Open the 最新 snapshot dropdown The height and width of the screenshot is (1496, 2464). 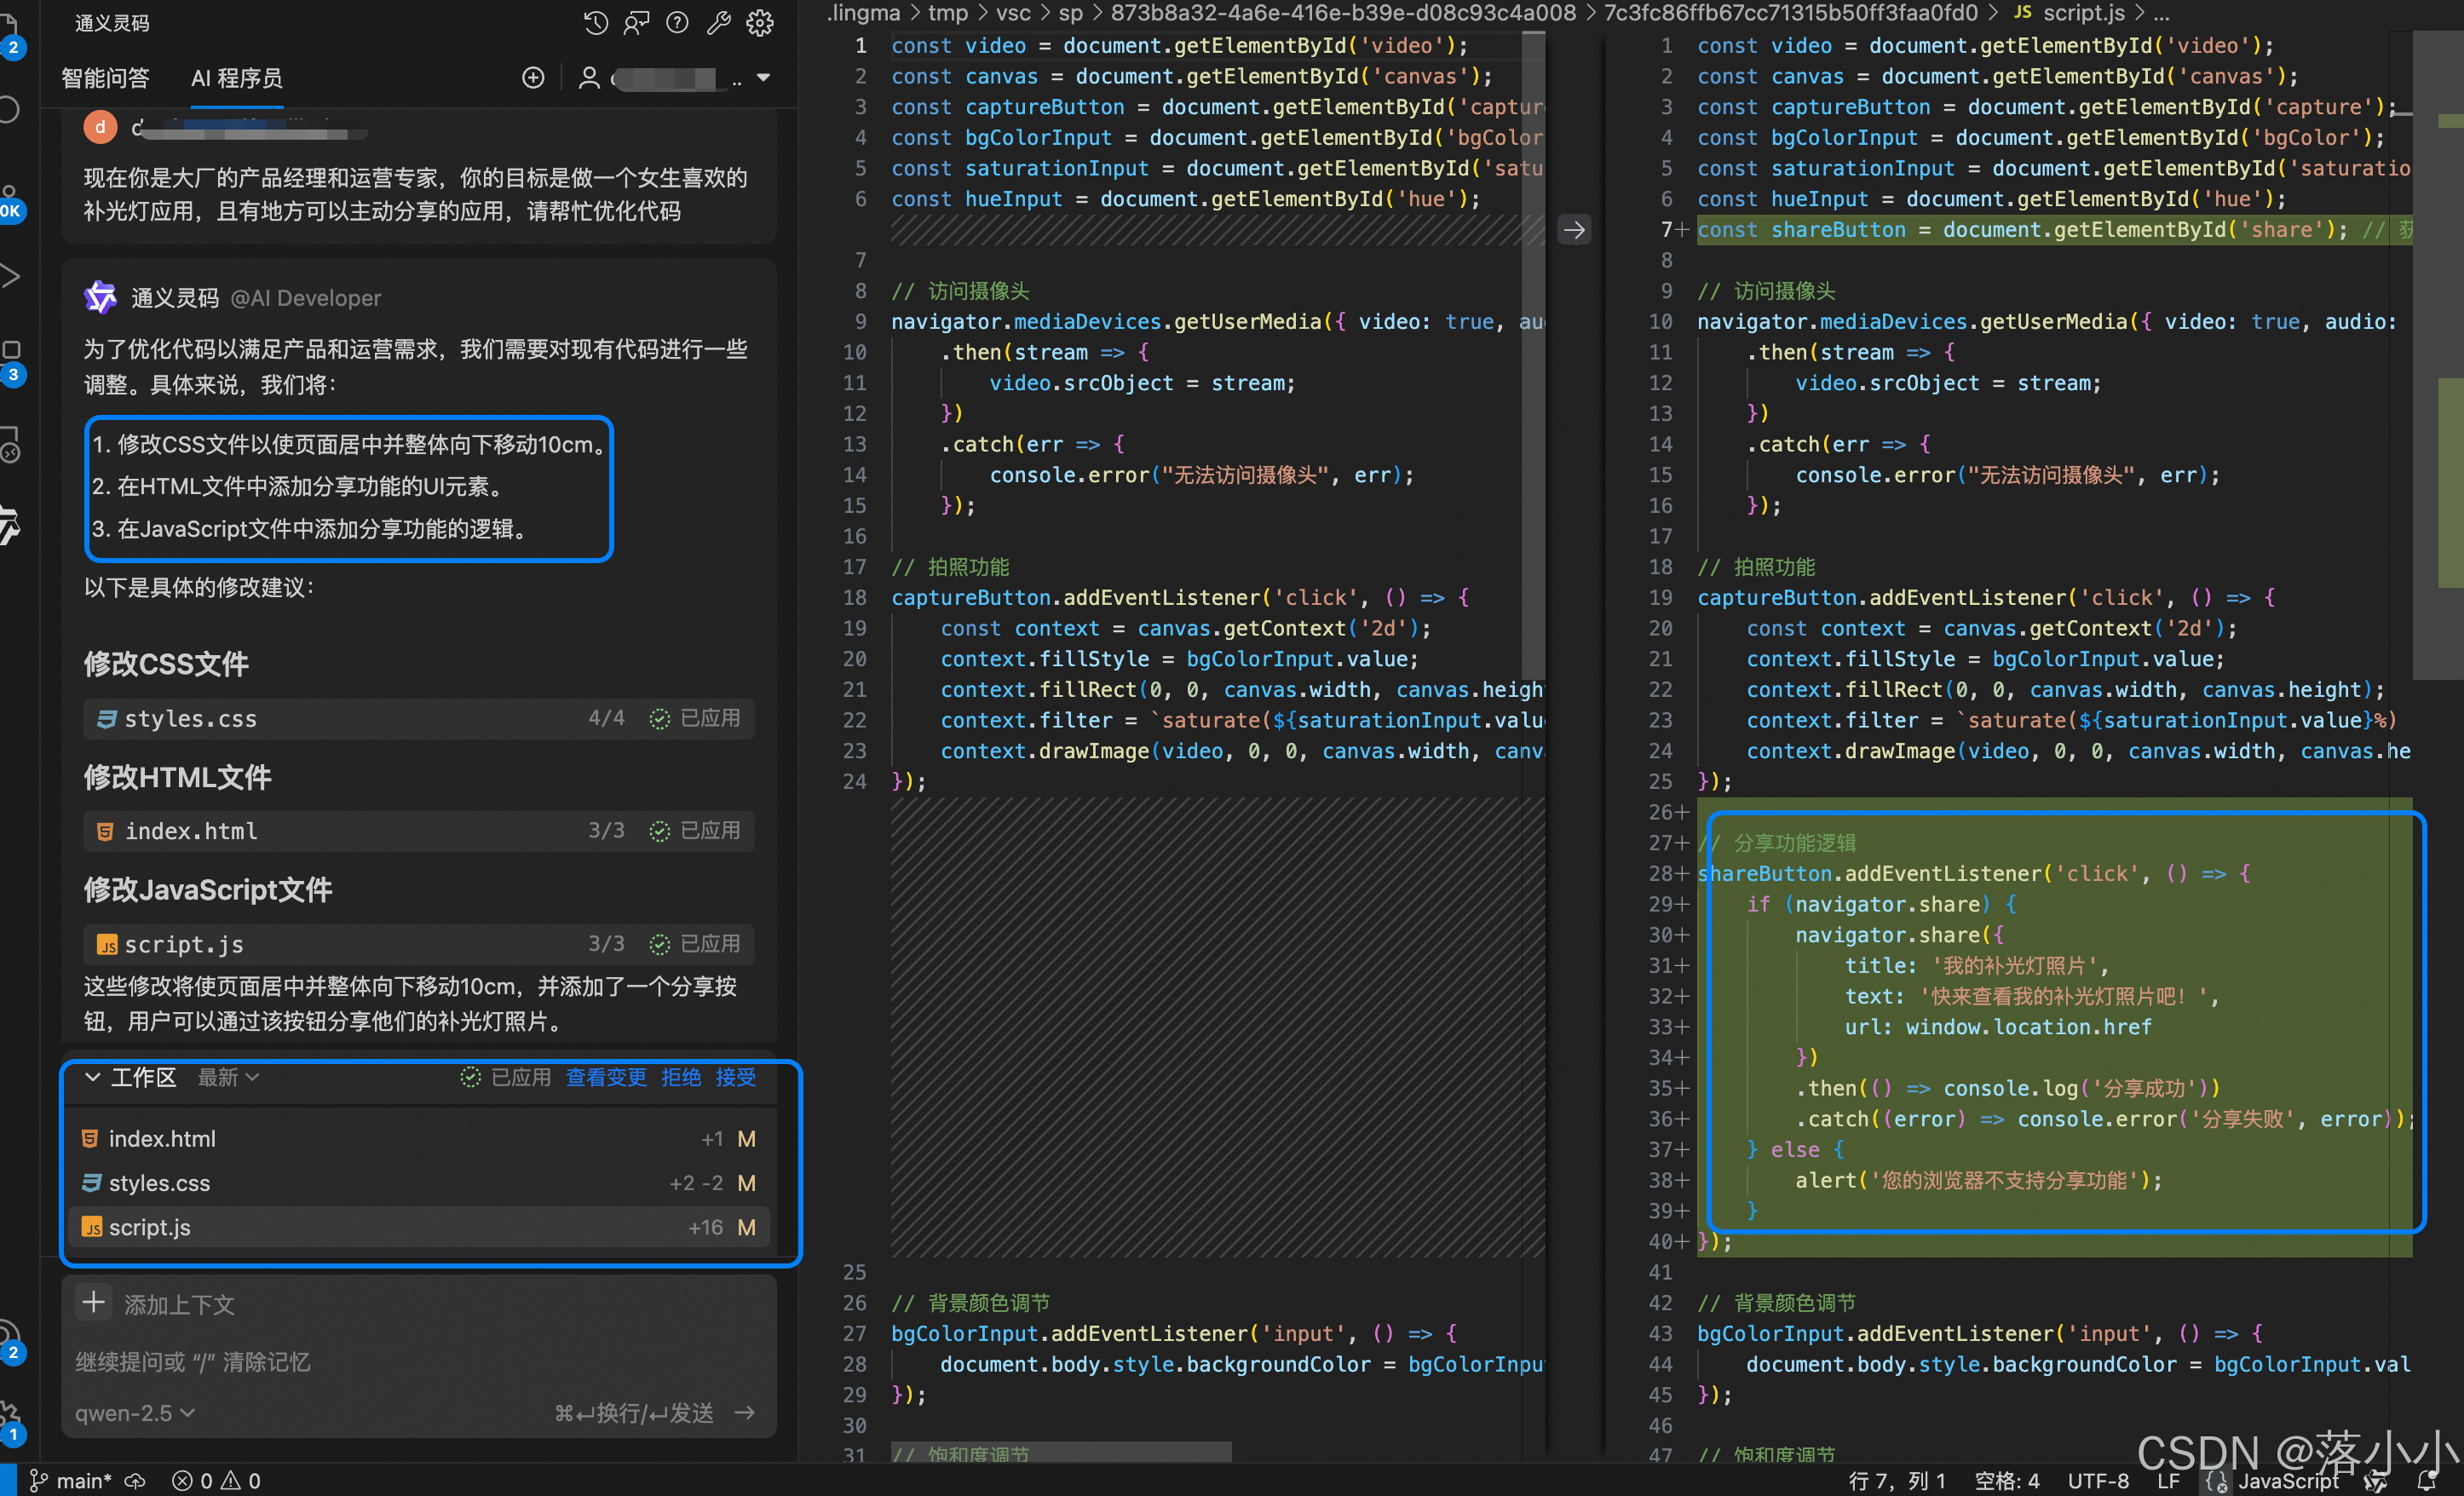click(x=228, y=1077)
